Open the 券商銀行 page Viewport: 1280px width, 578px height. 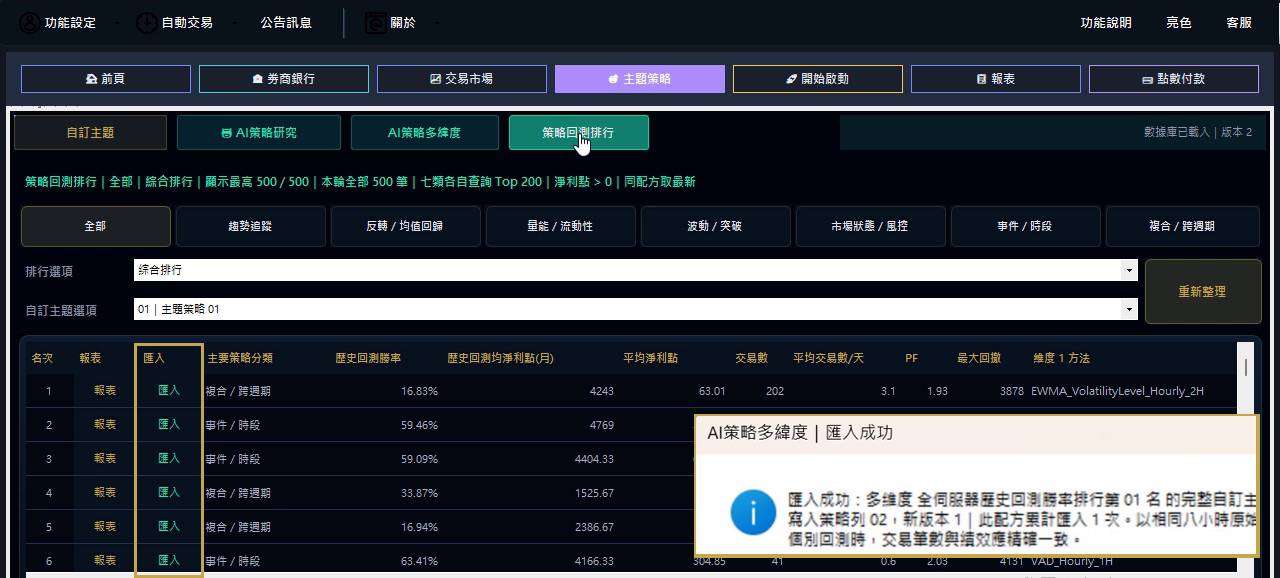click(x=284, y=79)
